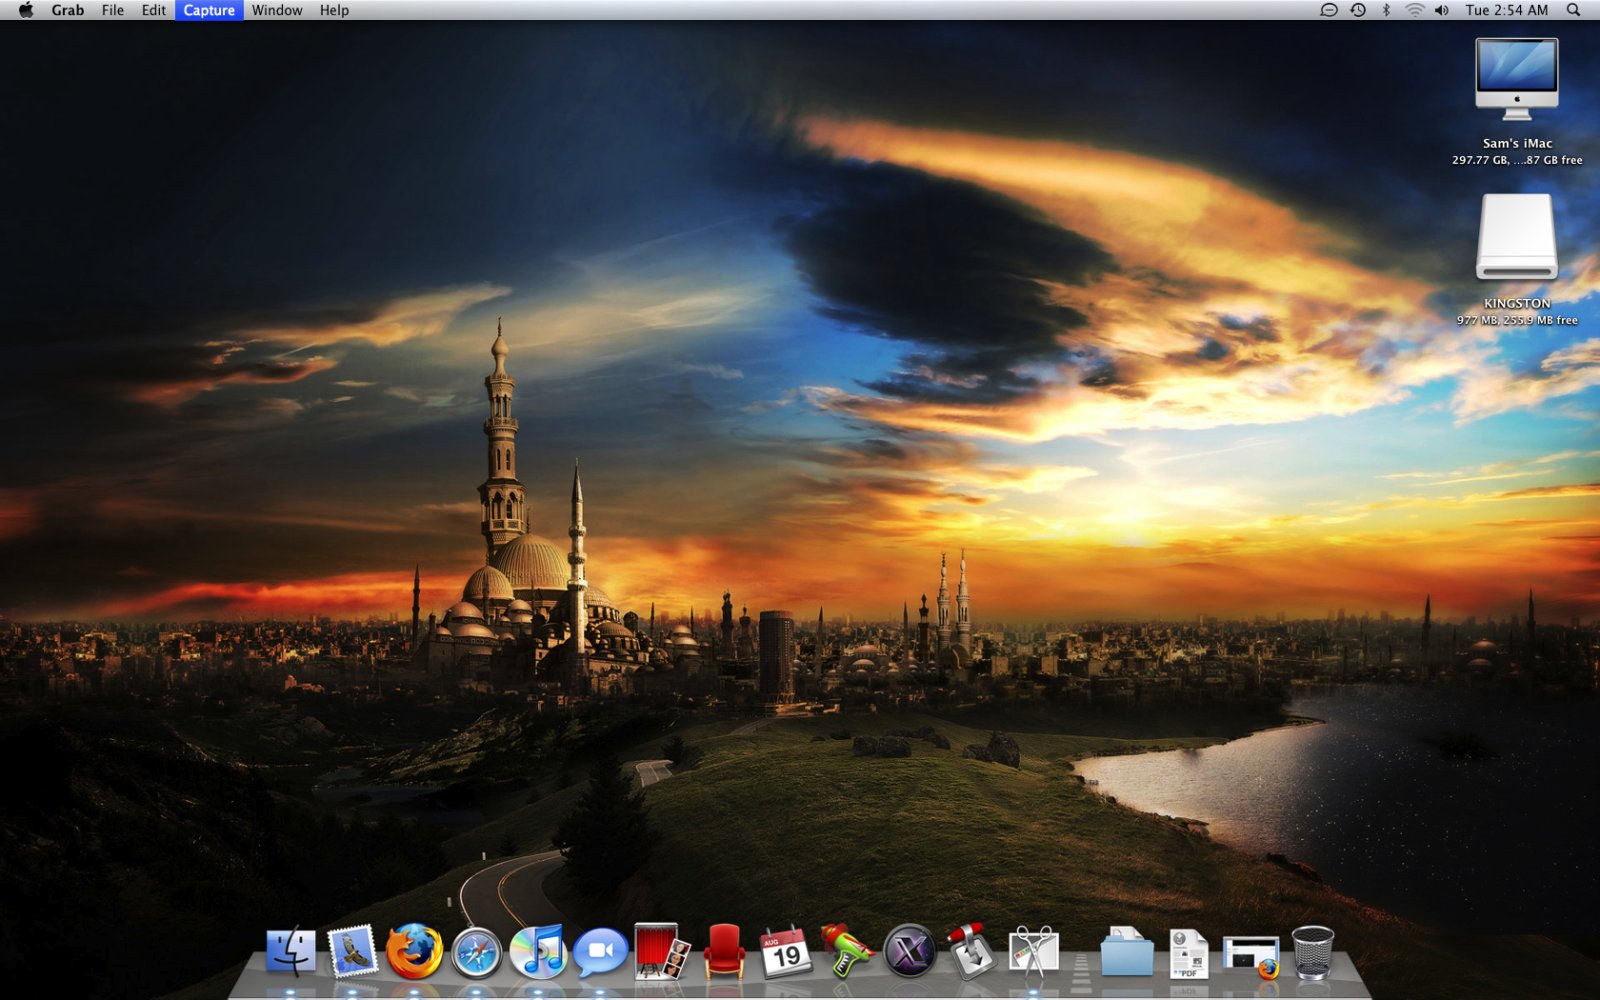This screenshot has height=1000, width=1600.
Task: Open Finder from the Dock
Action: click(x=291, y=951)
